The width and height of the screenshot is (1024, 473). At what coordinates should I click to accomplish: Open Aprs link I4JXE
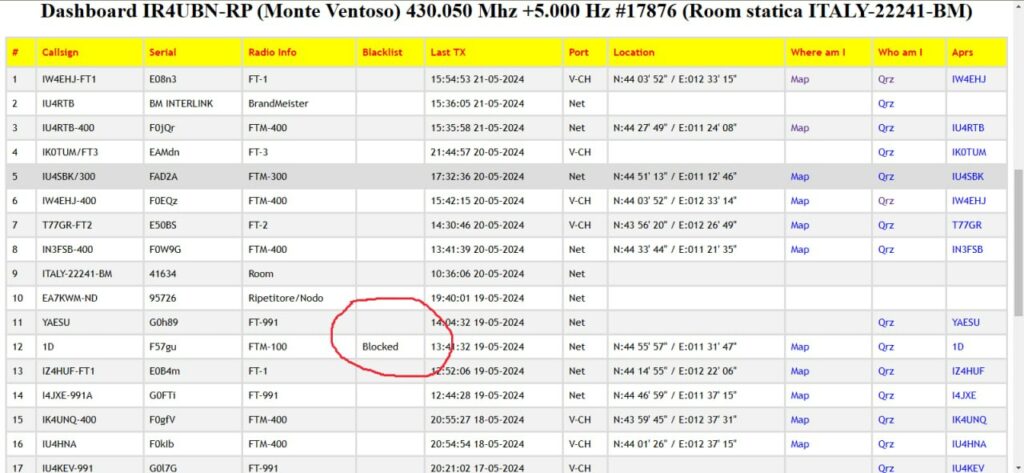pos(965,395)
